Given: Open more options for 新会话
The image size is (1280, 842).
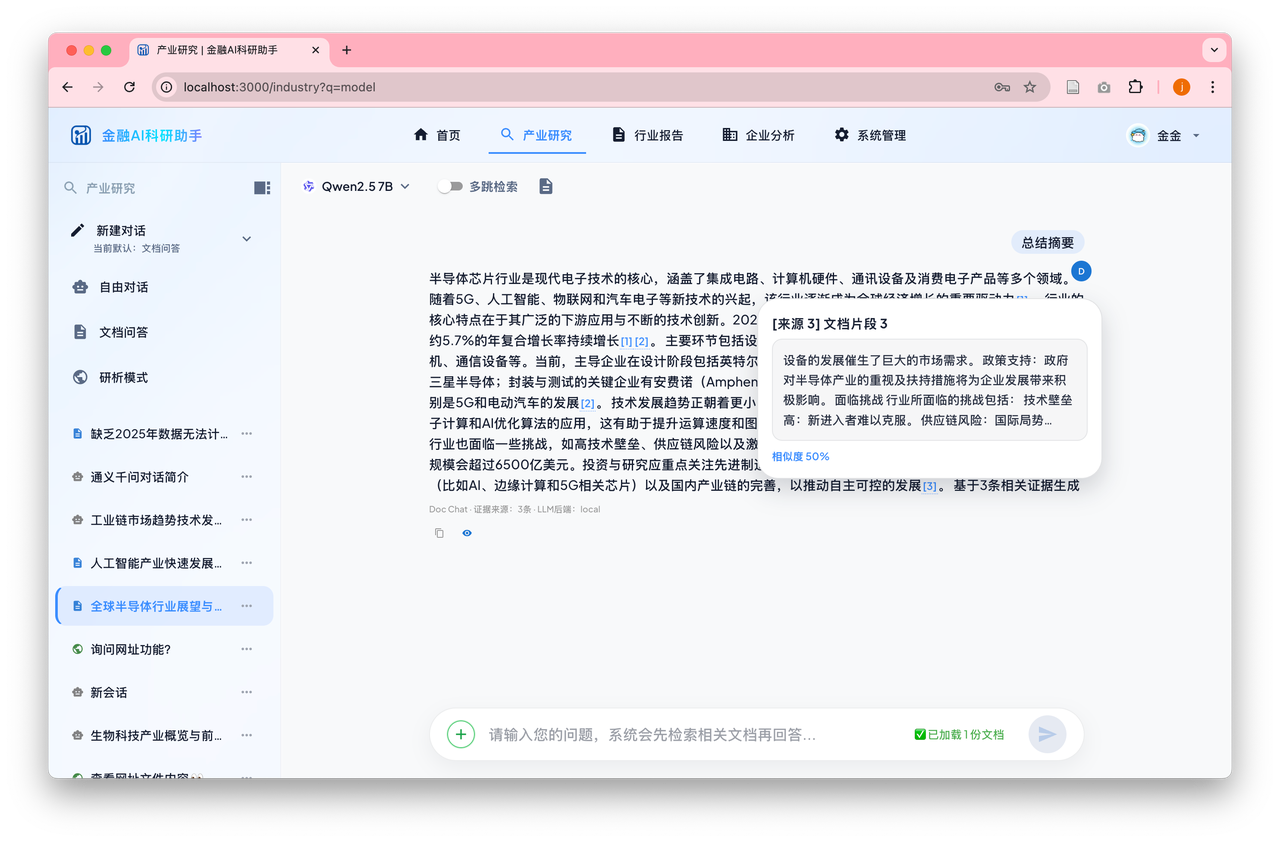Looking at the screenshot, I should (247, 692).
